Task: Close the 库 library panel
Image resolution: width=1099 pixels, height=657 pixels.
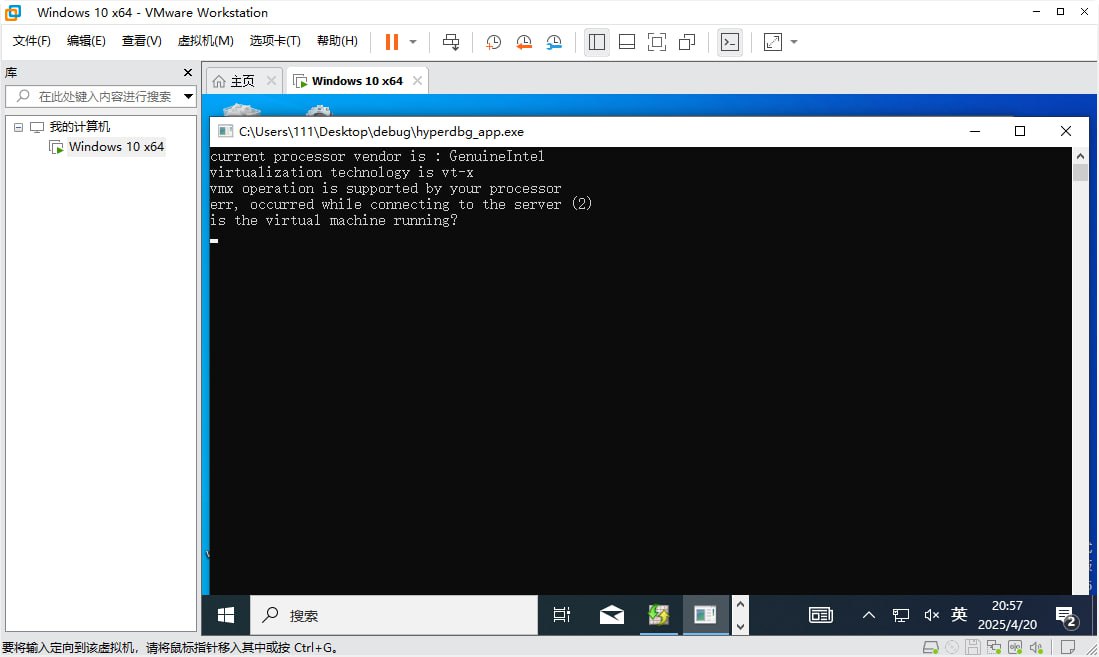Action: (x=187, y=72)
